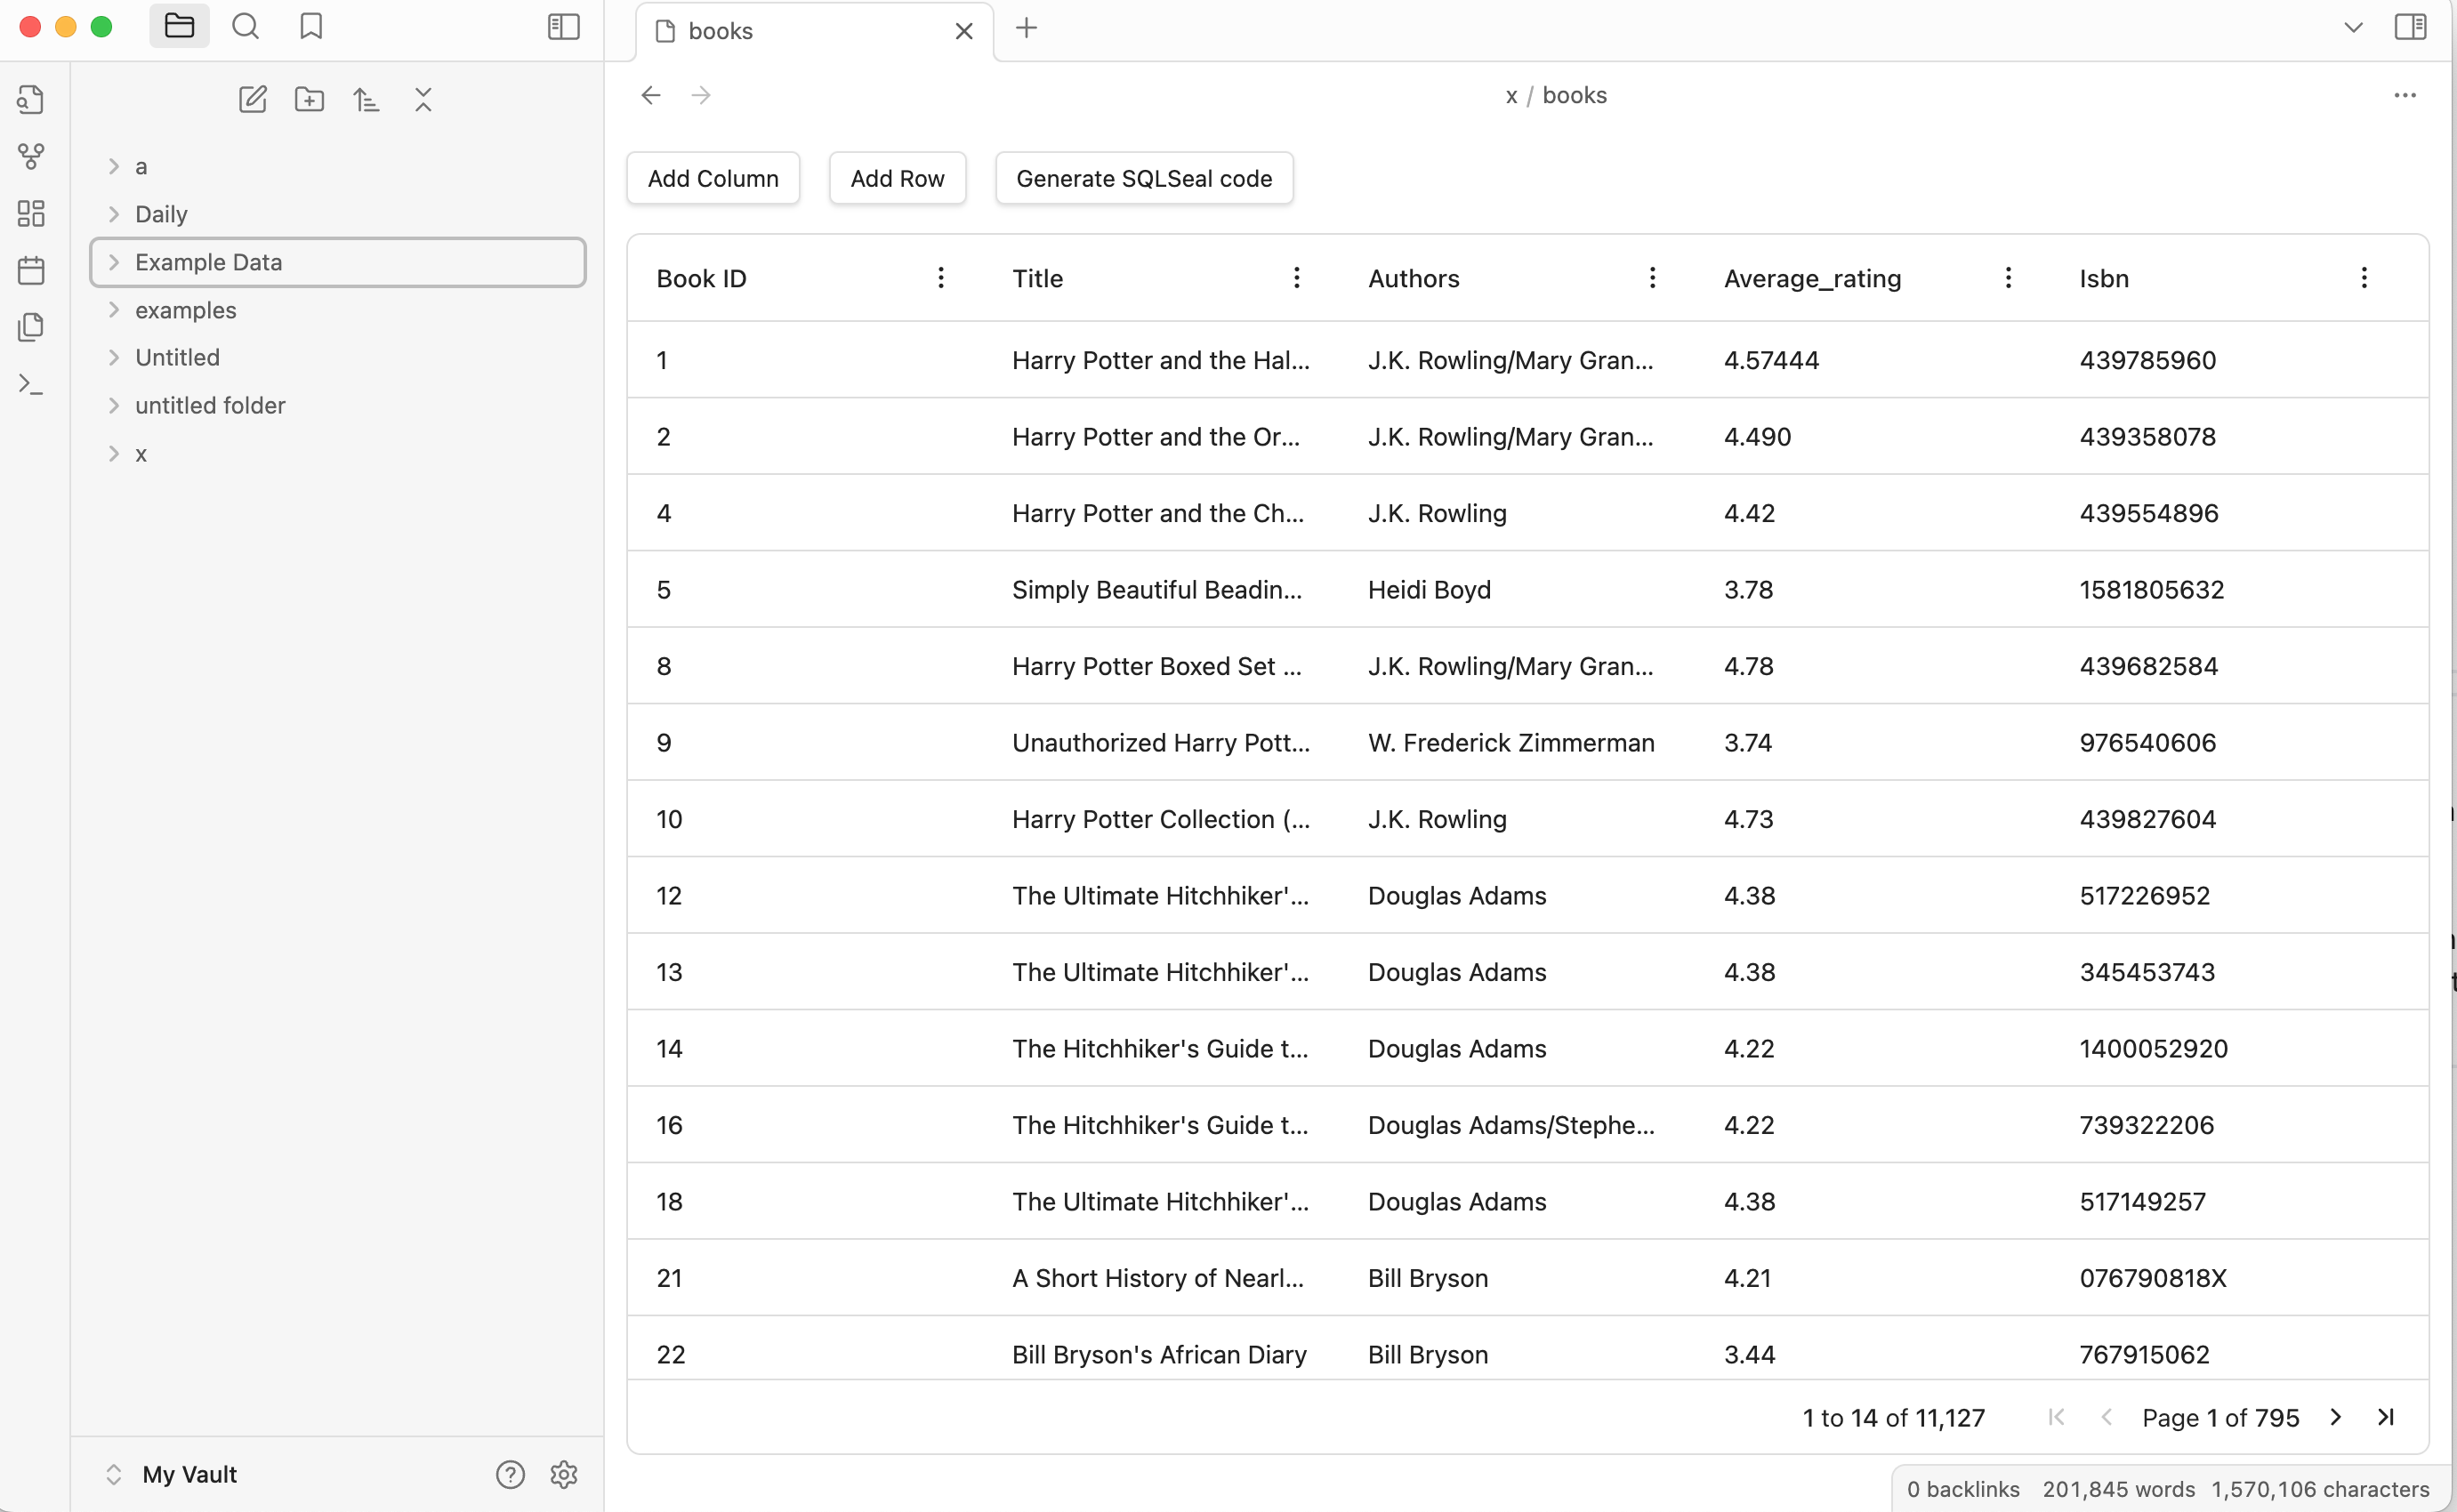This screenshot has width=2457, height=1512.
Task: Click the edit/pencil icon in sidebar
Action: (x=251, y=100)
